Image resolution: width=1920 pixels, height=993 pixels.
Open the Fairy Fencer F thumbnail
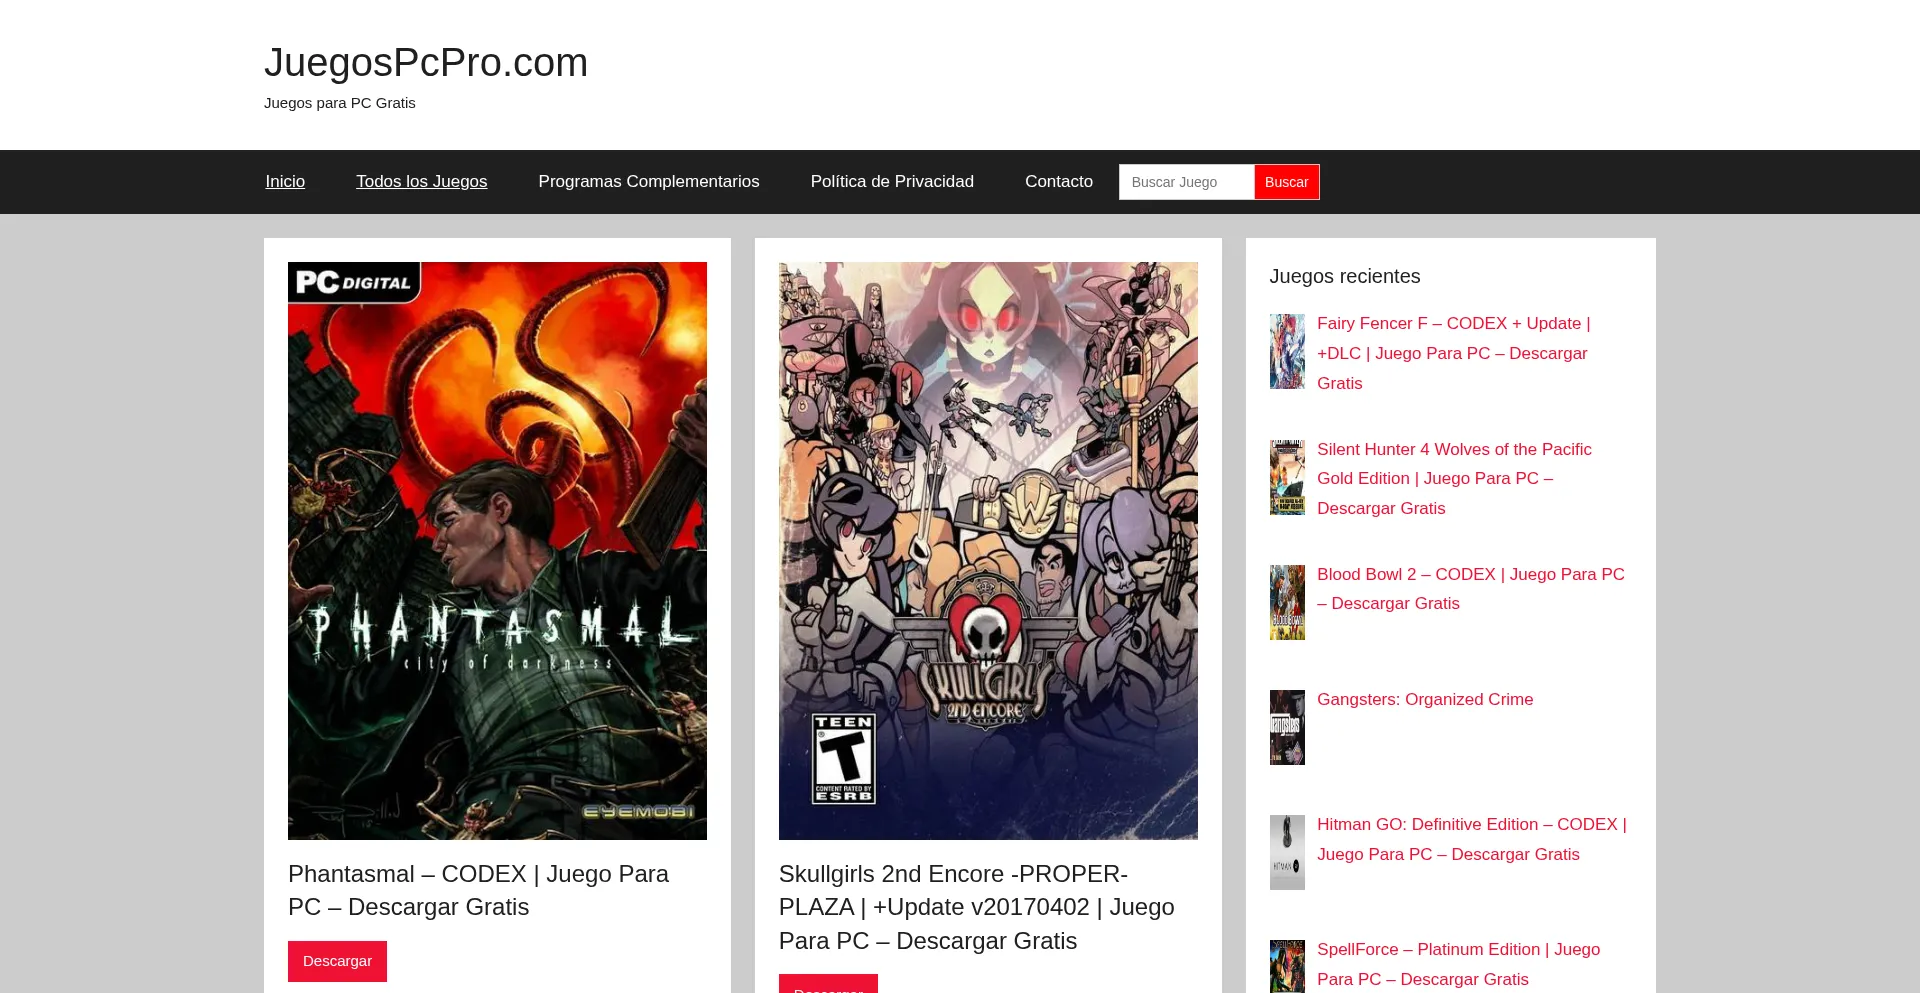(1287, 352)
